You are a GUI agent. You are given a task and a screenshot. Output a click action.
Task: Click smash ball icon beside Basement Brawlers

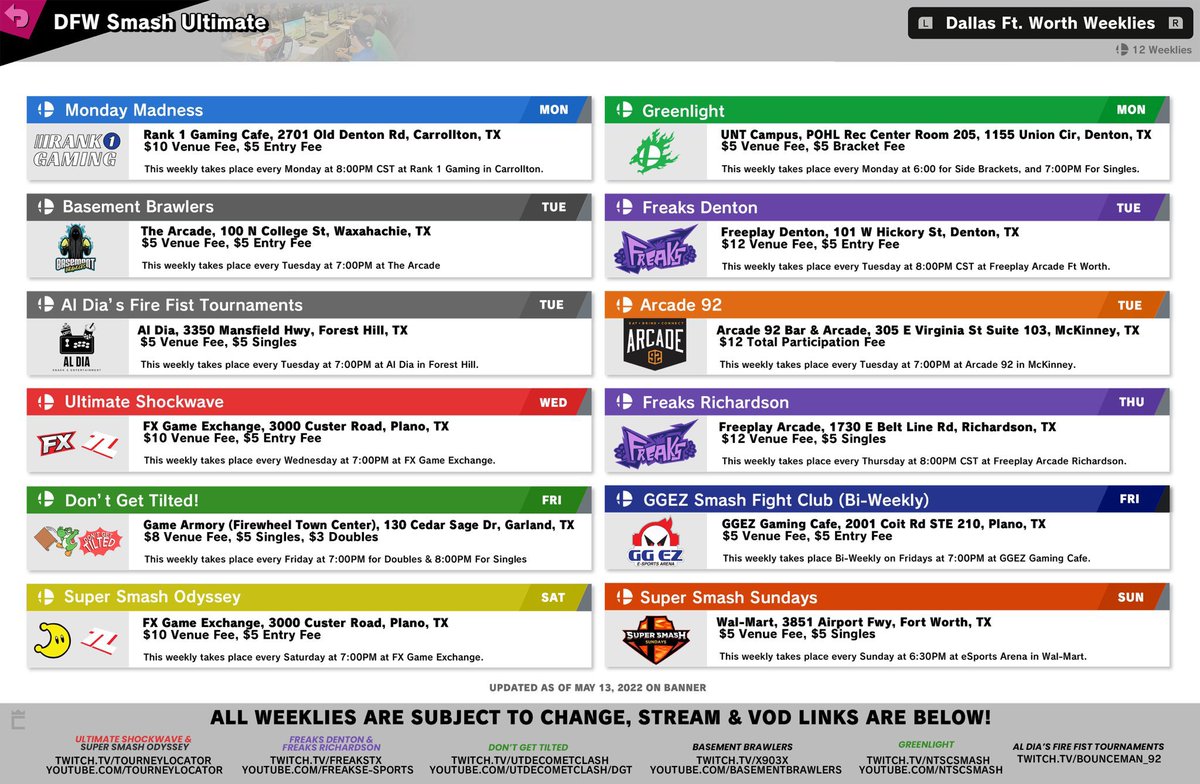[x=44, y=207]
